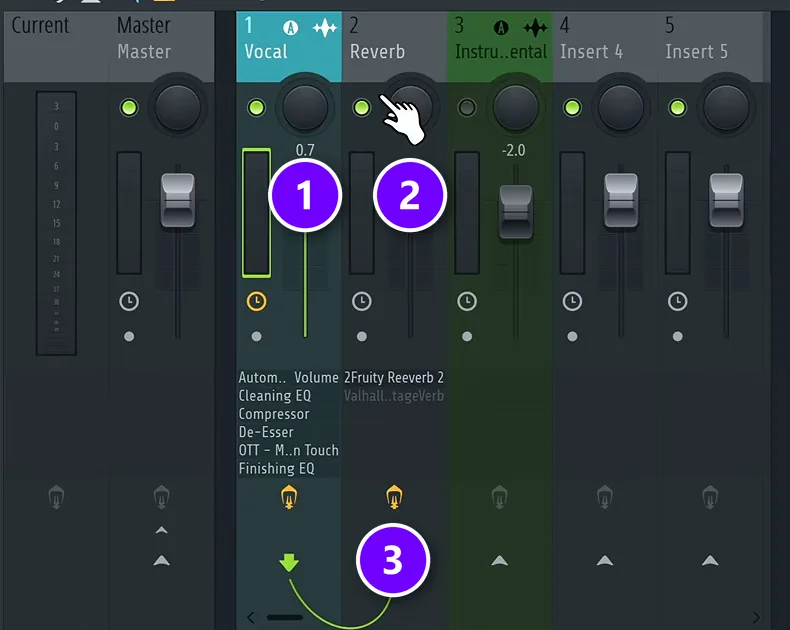Open the Cleaning EQ effect slot
Image resolution: width=790 pixels, height=630 pixels.
tap(289, 396)
